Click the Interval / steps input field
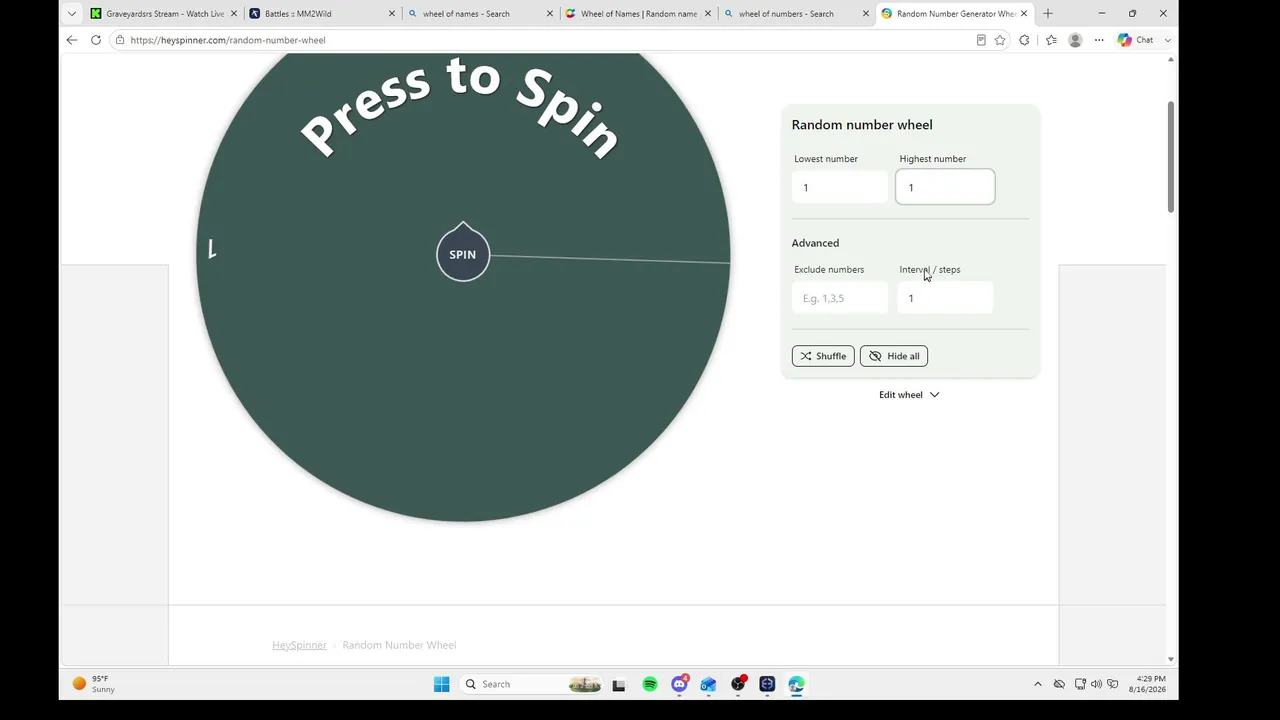Screen dimensions: 1280x720 tap(945, 298)
